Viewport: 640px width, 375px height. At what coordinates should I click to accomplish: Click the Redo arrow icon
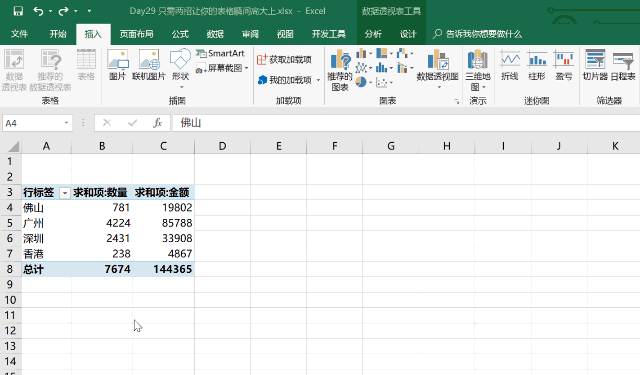click(x=63, y=11)
